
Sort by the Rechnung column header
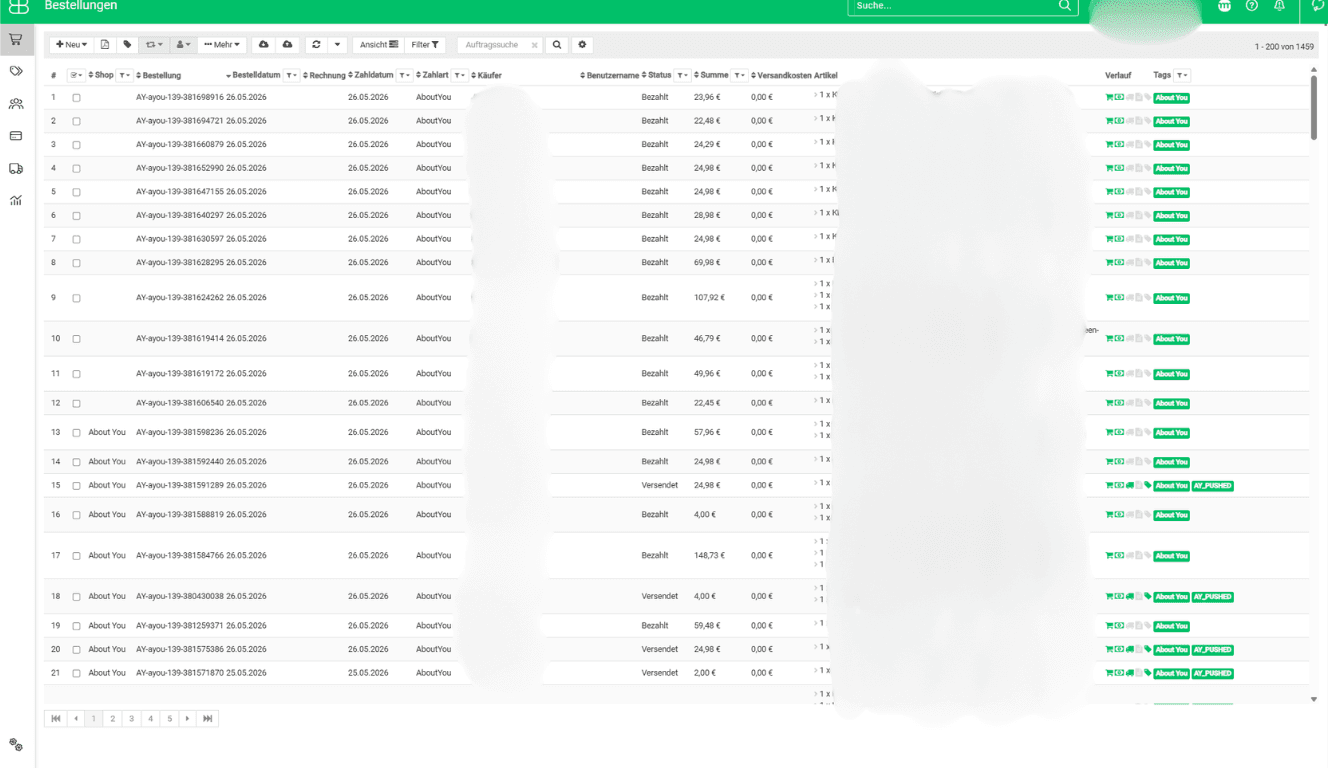pos(324,75)
